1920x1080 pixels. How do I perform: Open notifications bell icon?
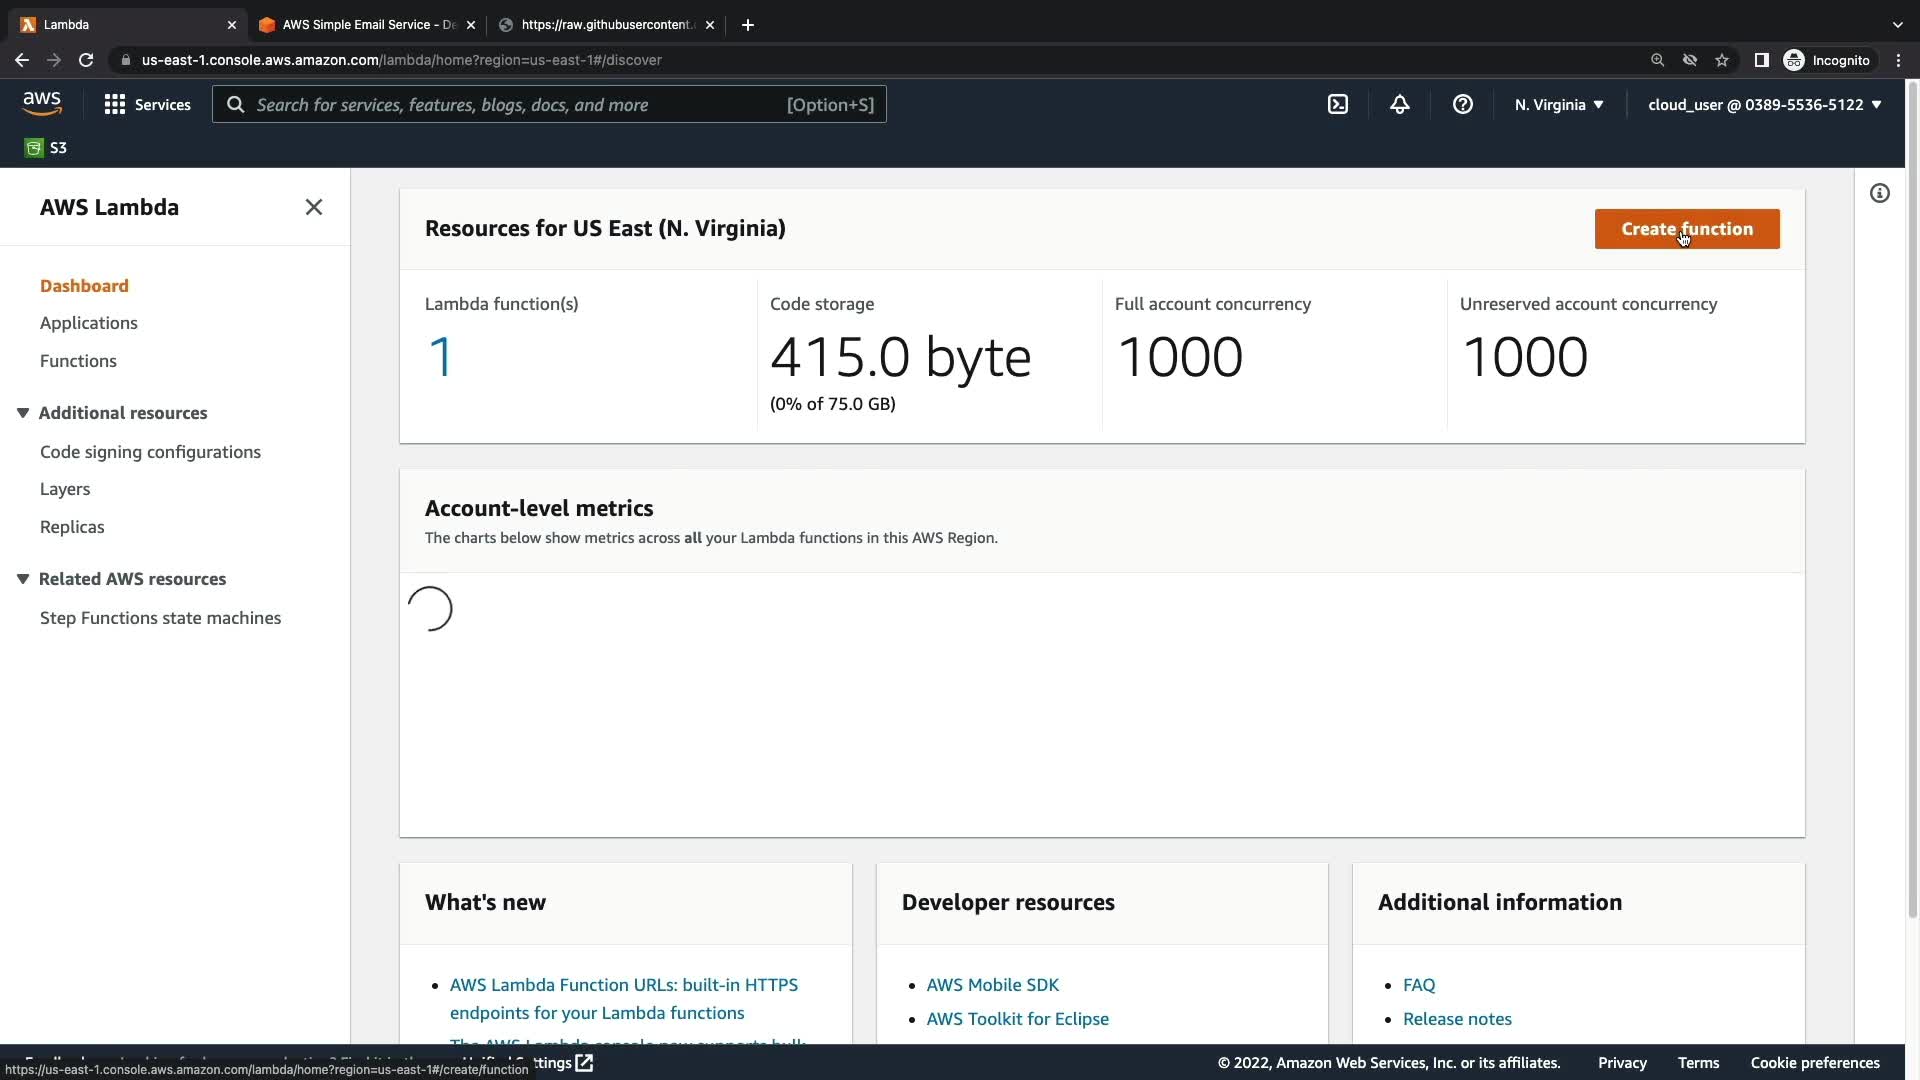[1400, 104]
